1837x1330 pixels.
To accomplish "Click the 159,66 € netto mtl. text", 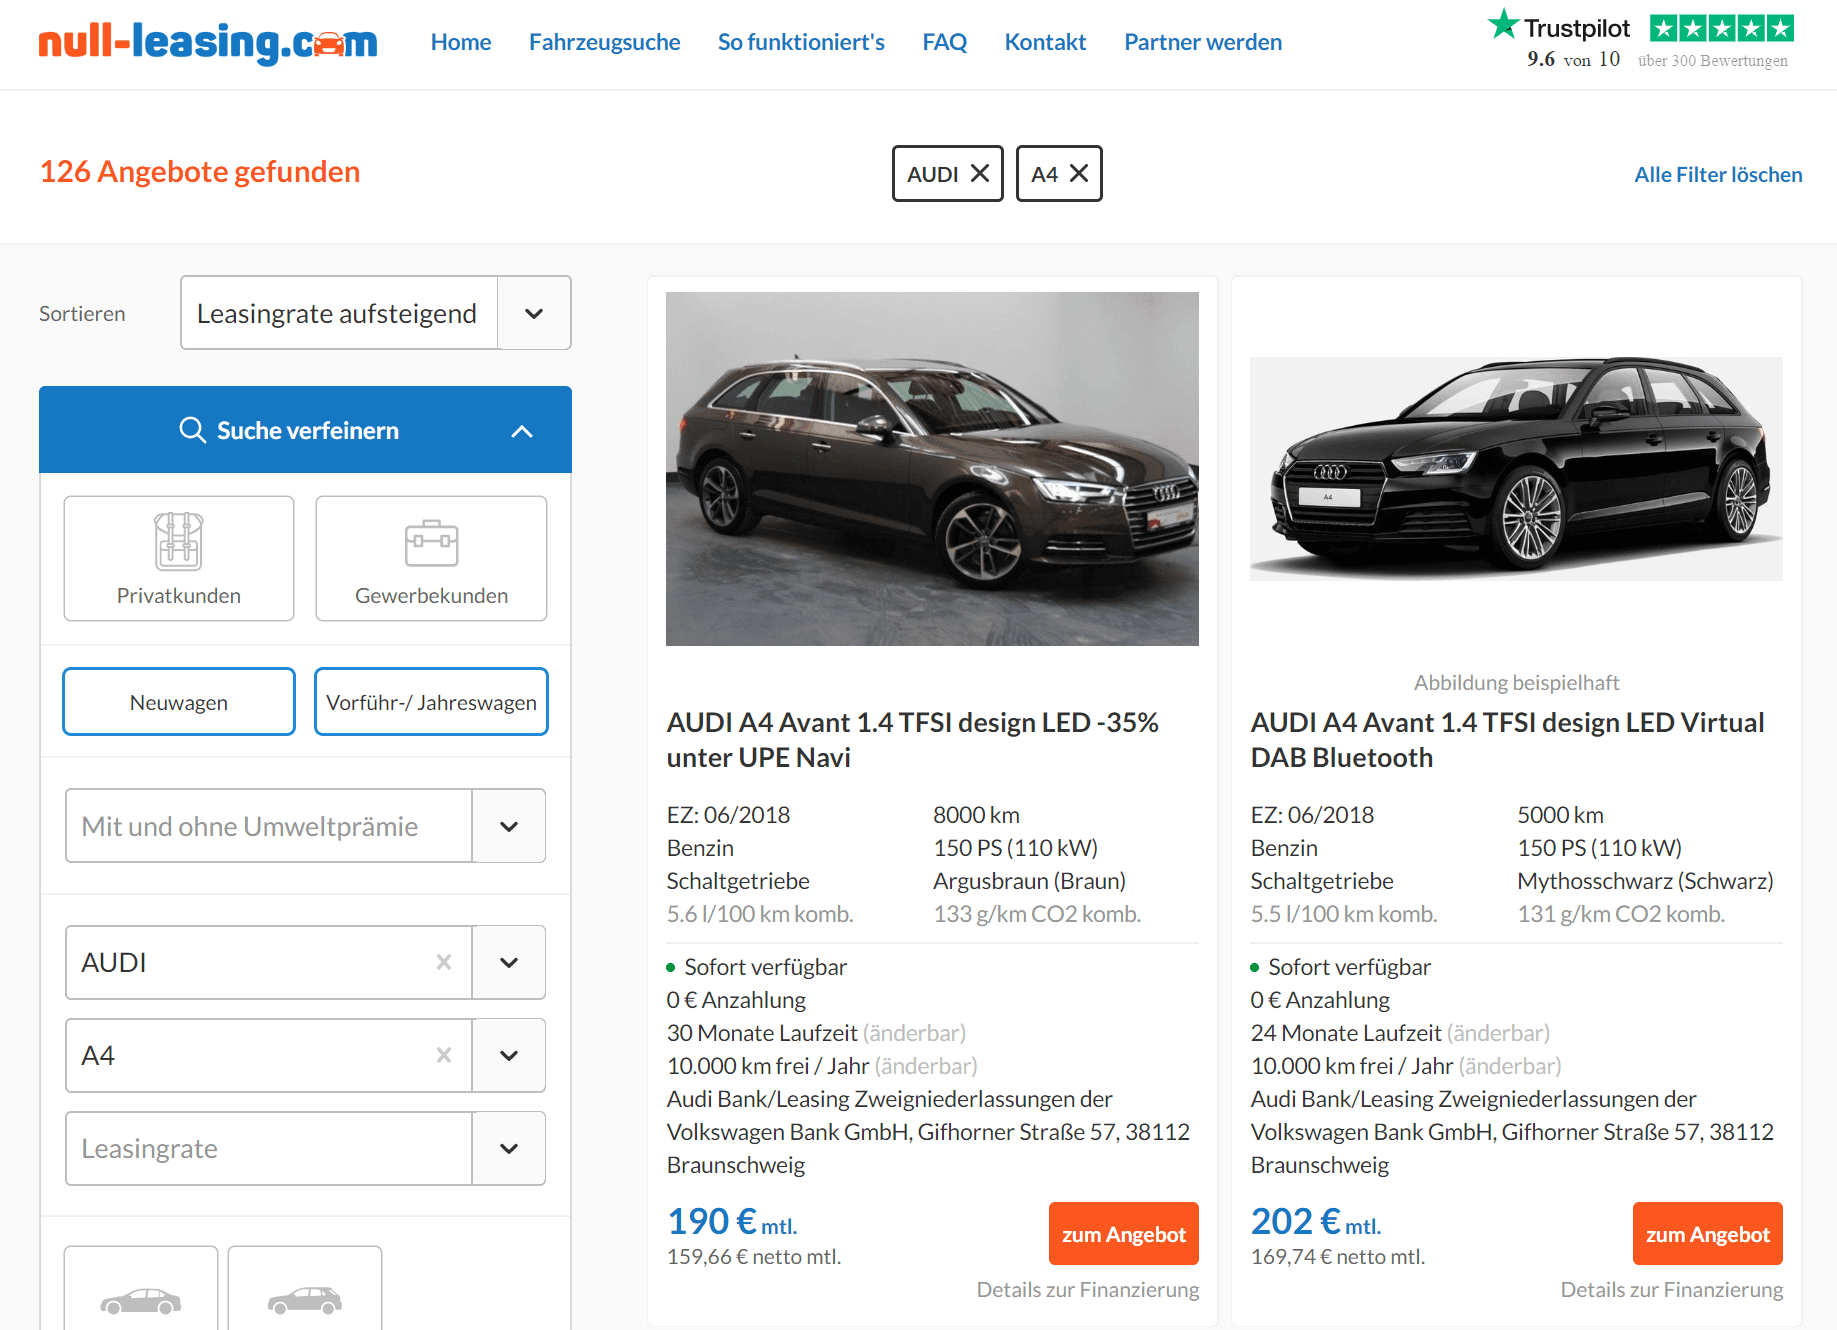I will tap(754, 1256).
